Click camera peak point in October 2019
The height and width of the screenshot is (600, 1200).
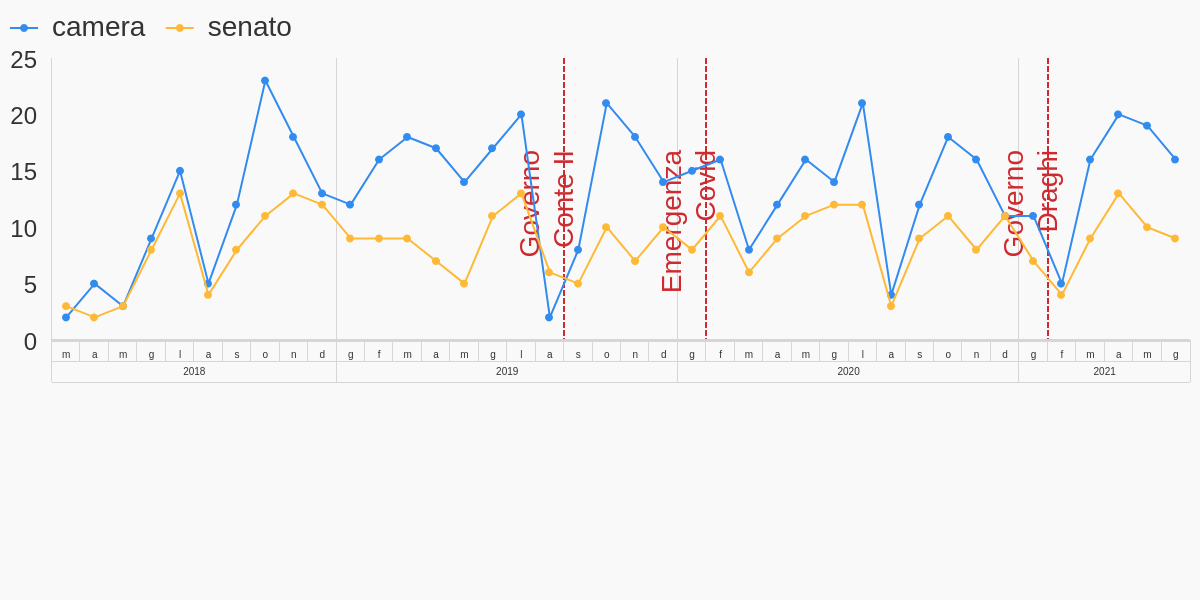606,103
